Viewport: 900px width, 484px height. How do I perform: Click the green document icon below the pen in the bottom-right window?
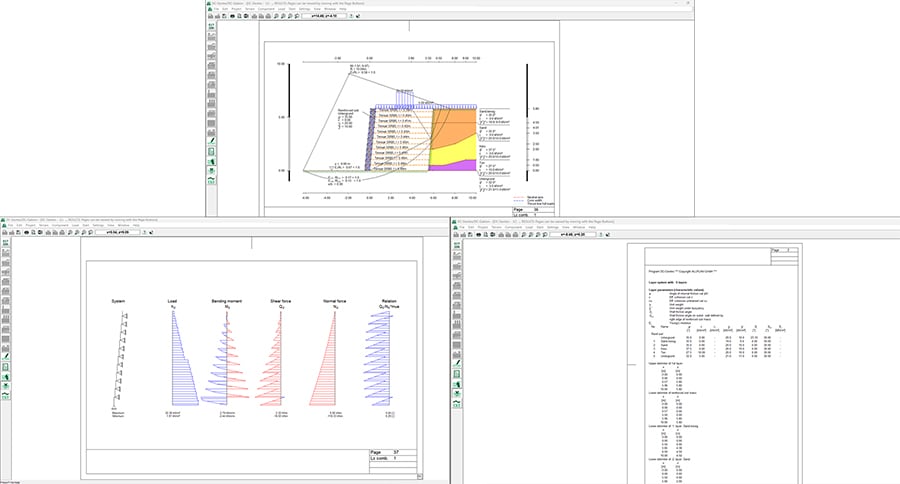(x=457, y=374)
